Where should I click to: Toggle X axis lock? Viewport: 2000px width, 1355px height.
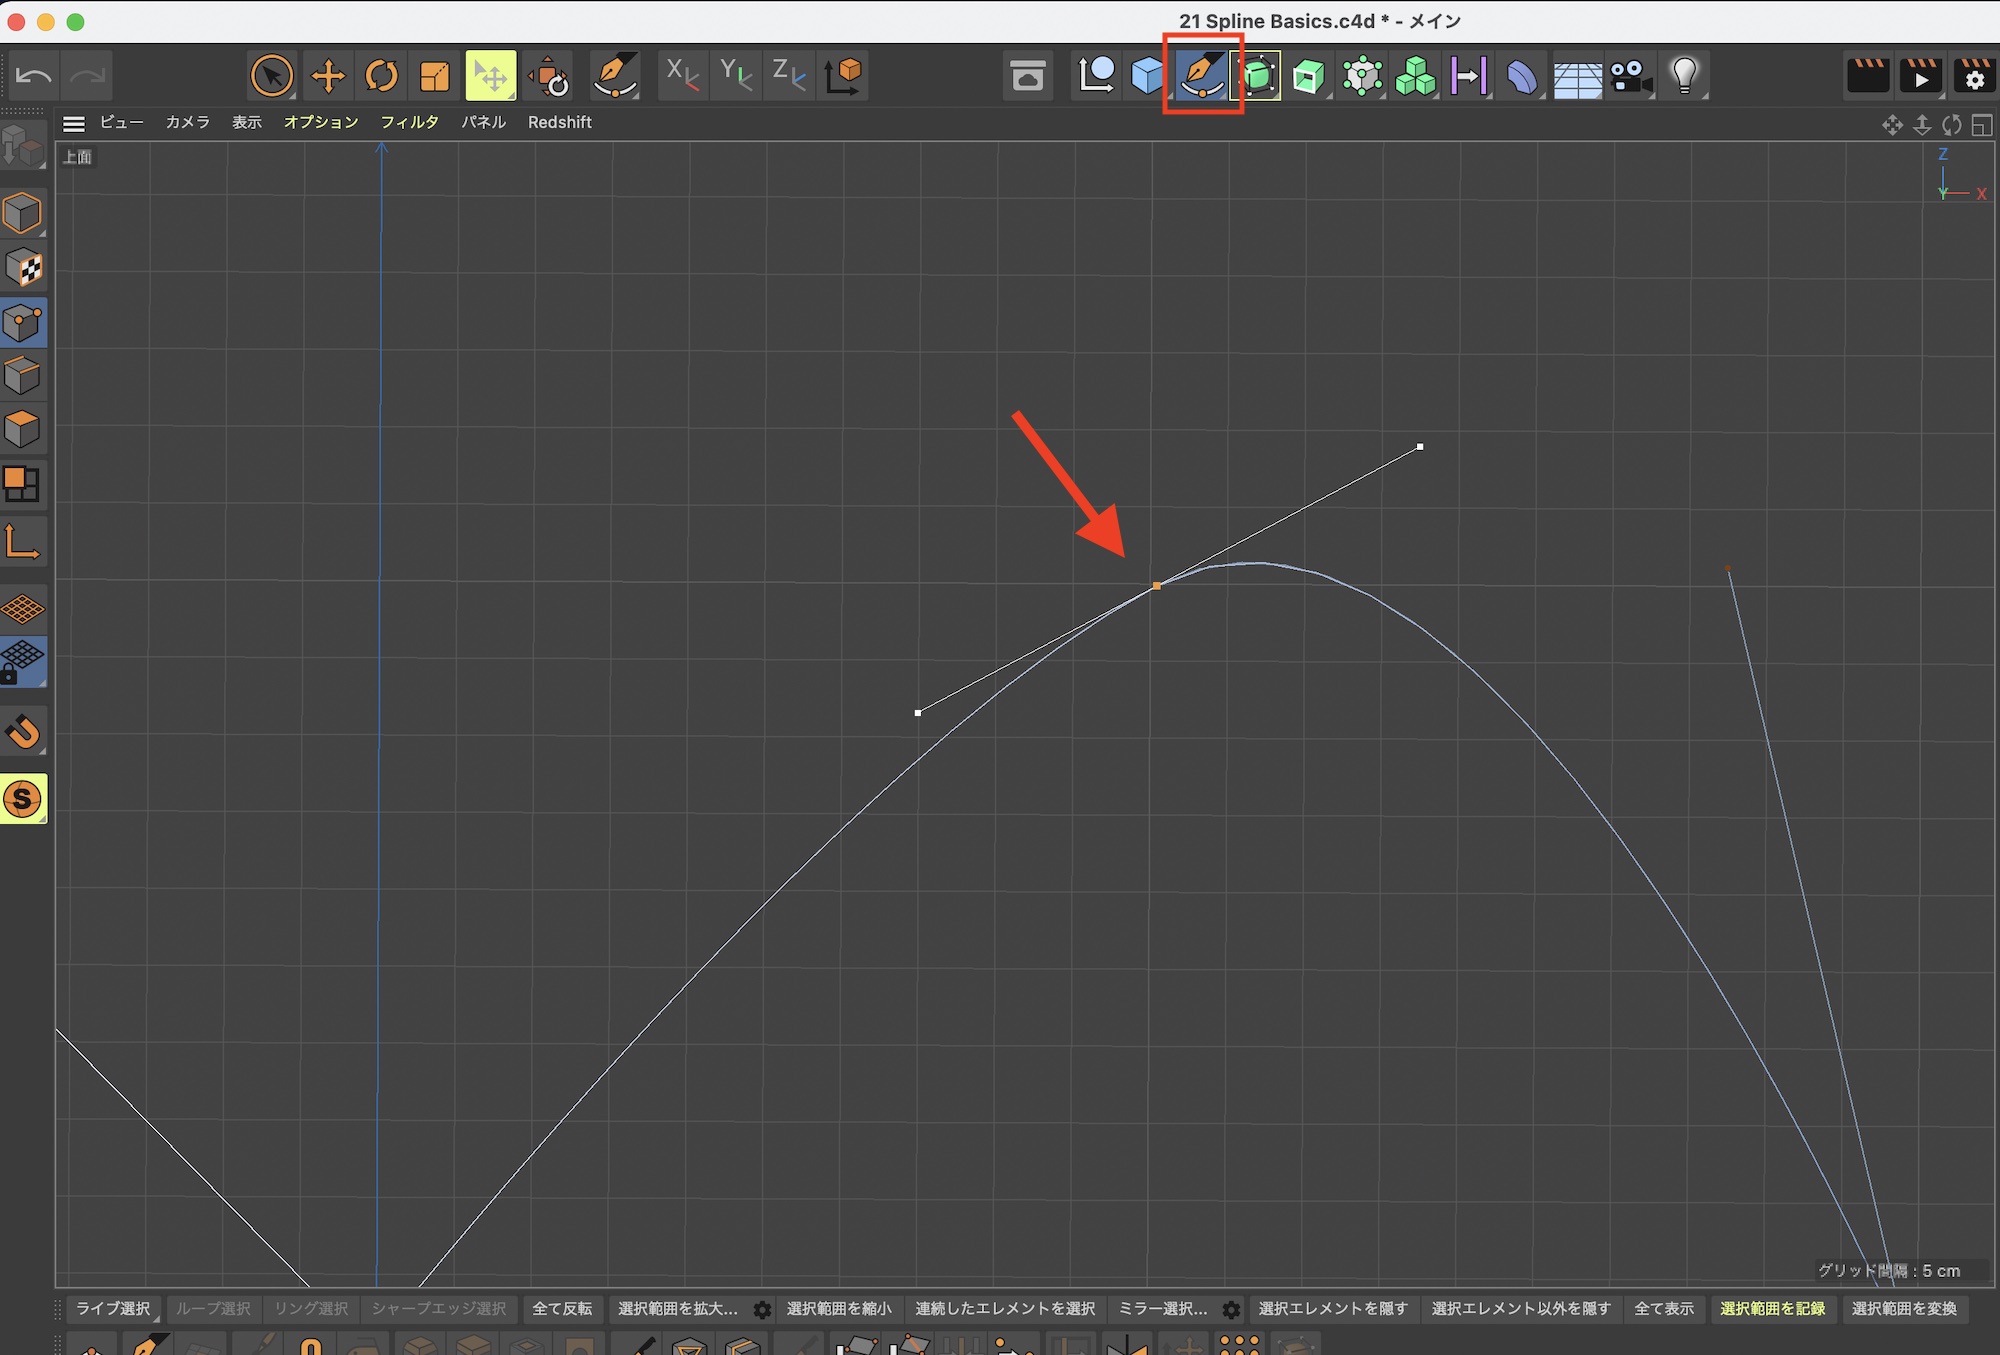(x=683, y=75)
